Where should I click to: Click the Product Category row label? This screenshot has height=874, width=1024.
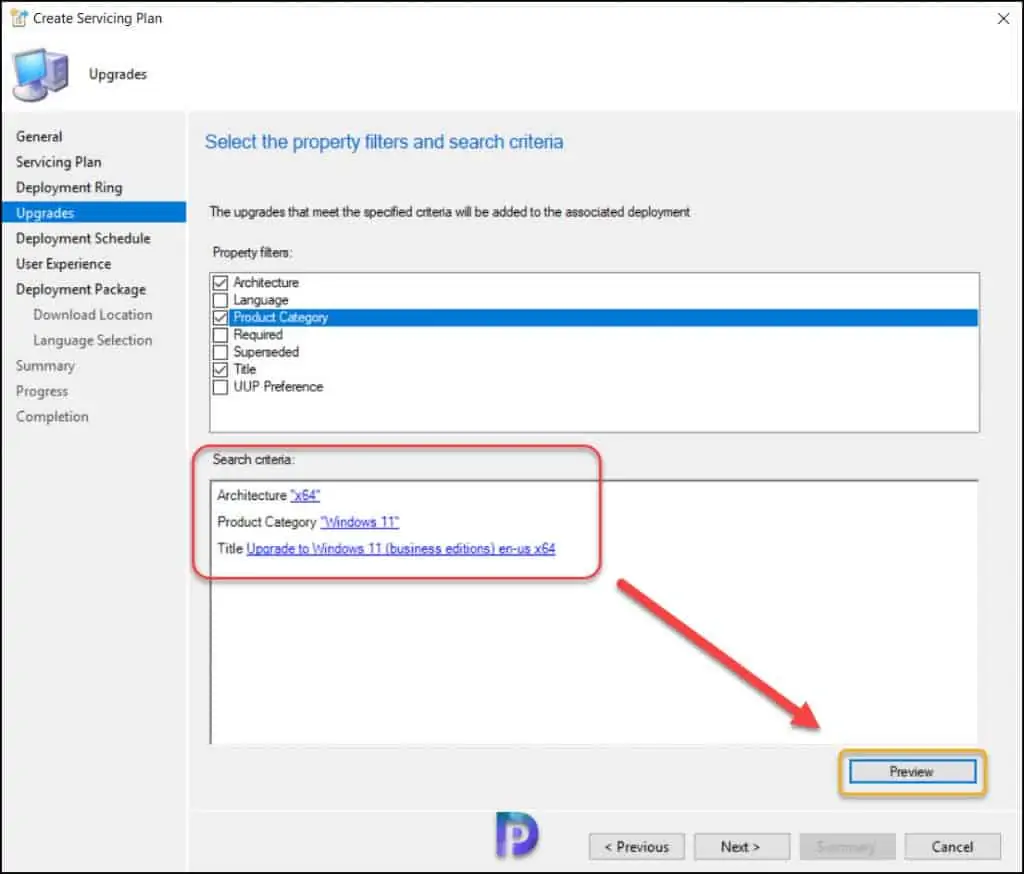(281, 317)
